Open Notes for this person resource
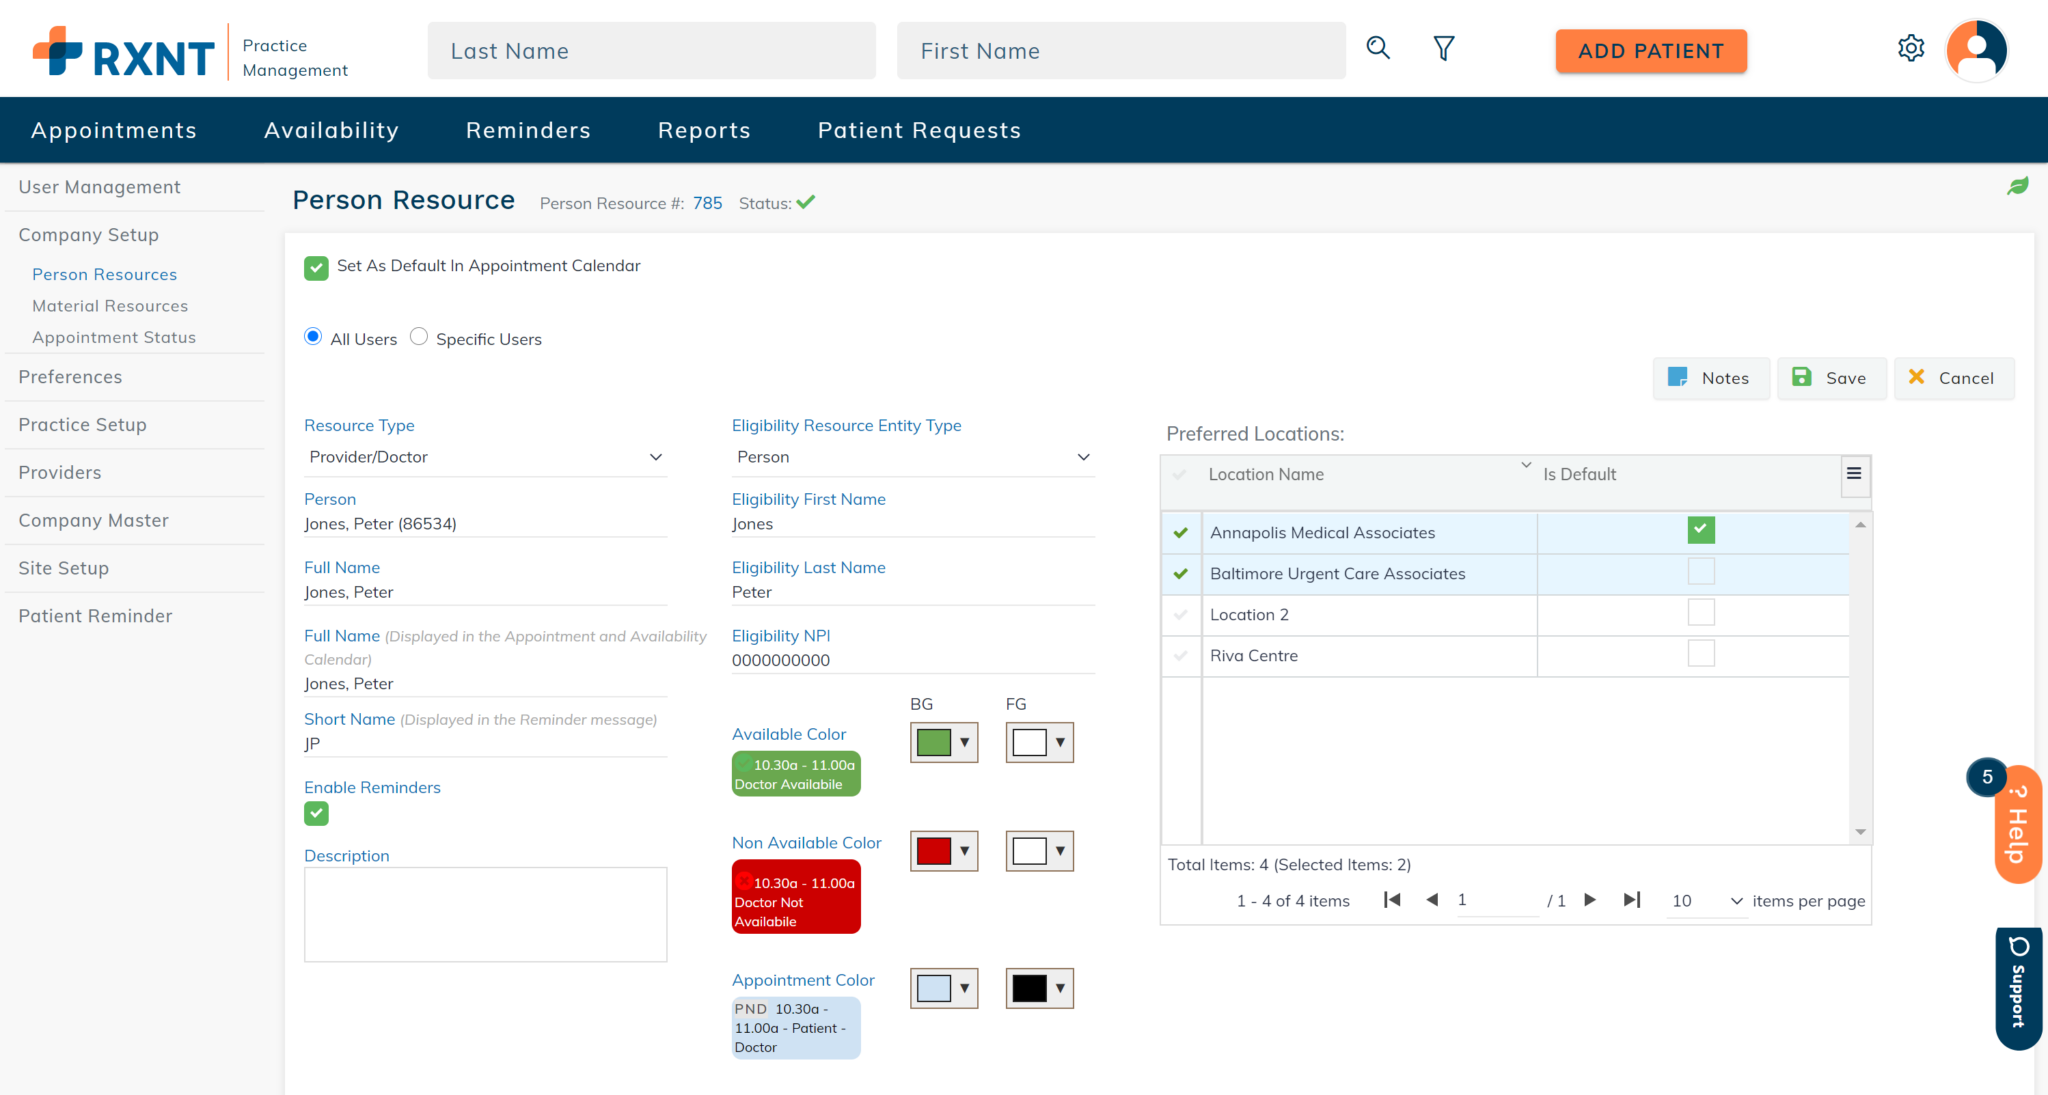Viewport: 2048px width, 1095px height. (1711, 378)
